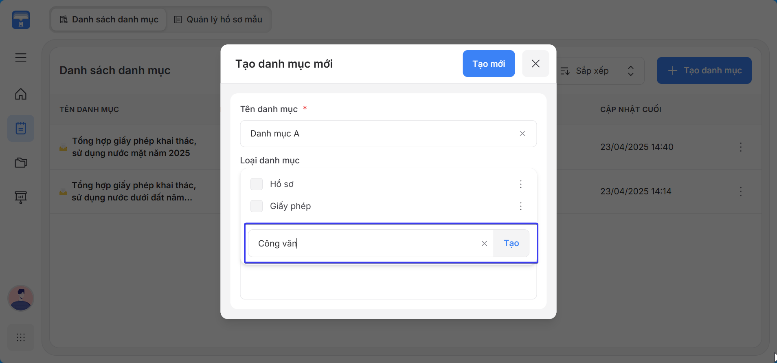Check the Hồ sơ checkbox
The image size is (777, 363).
click(x=256, y=184)
